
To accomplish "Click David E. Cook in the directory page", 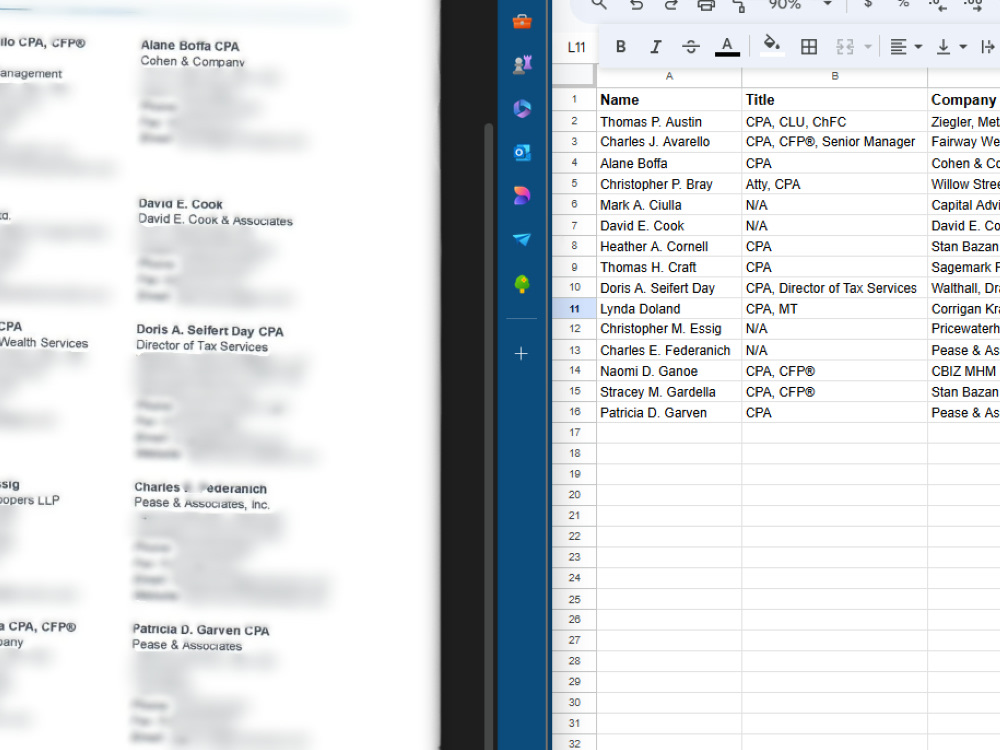I will [180, 204].
